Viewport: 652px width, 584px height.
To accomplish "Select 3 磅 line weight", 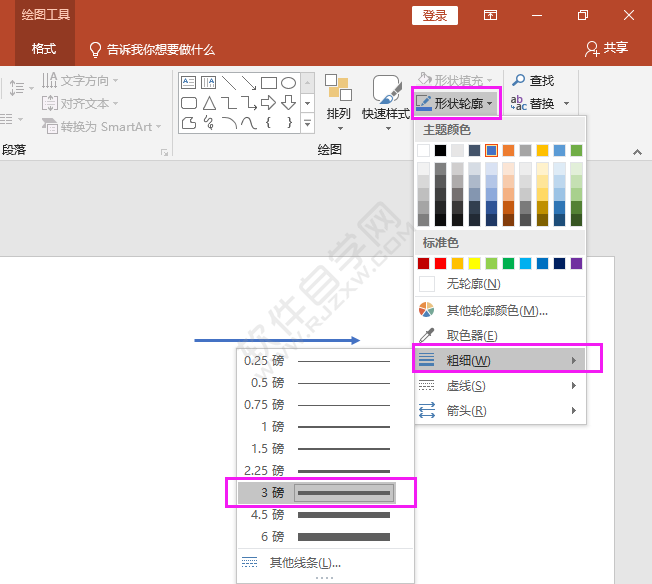I will pyautogui.click(x=317, y=493).
